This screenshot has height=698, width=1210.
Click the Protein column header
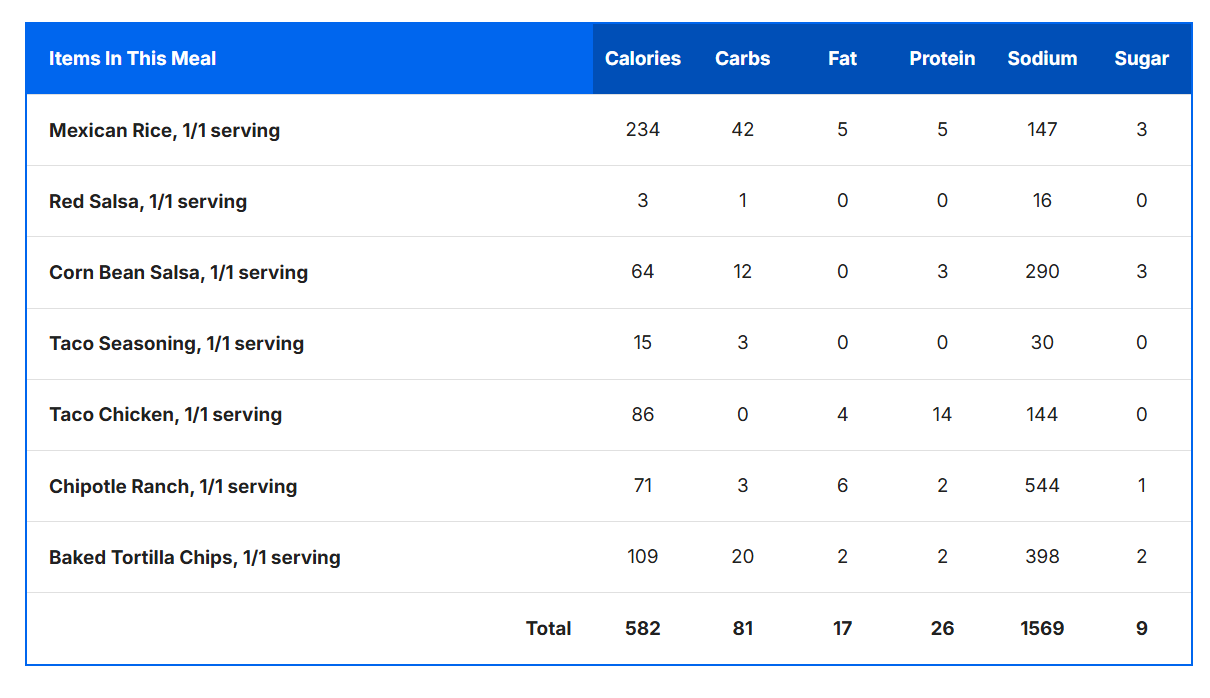click(x=942, y=59)
